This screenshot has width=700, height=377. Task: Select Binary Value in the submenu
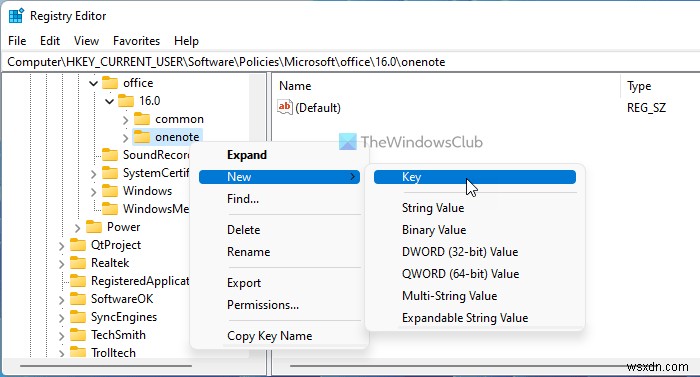click(x=475, y=230)
